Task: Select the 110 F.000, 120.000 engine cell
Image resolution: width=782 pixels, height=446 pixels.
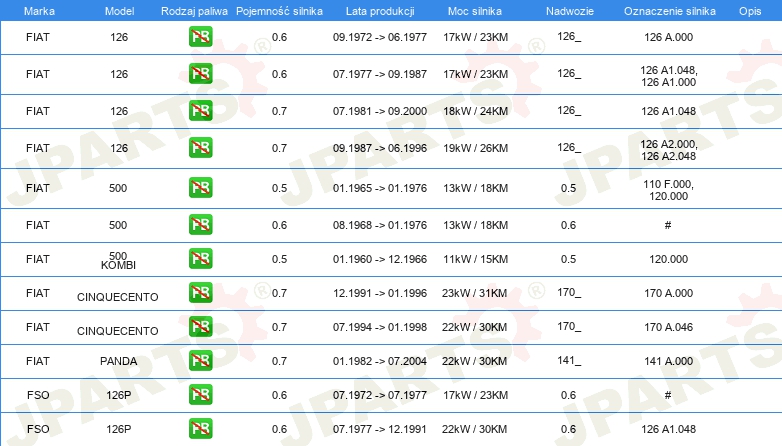Action: coord(668,190)
